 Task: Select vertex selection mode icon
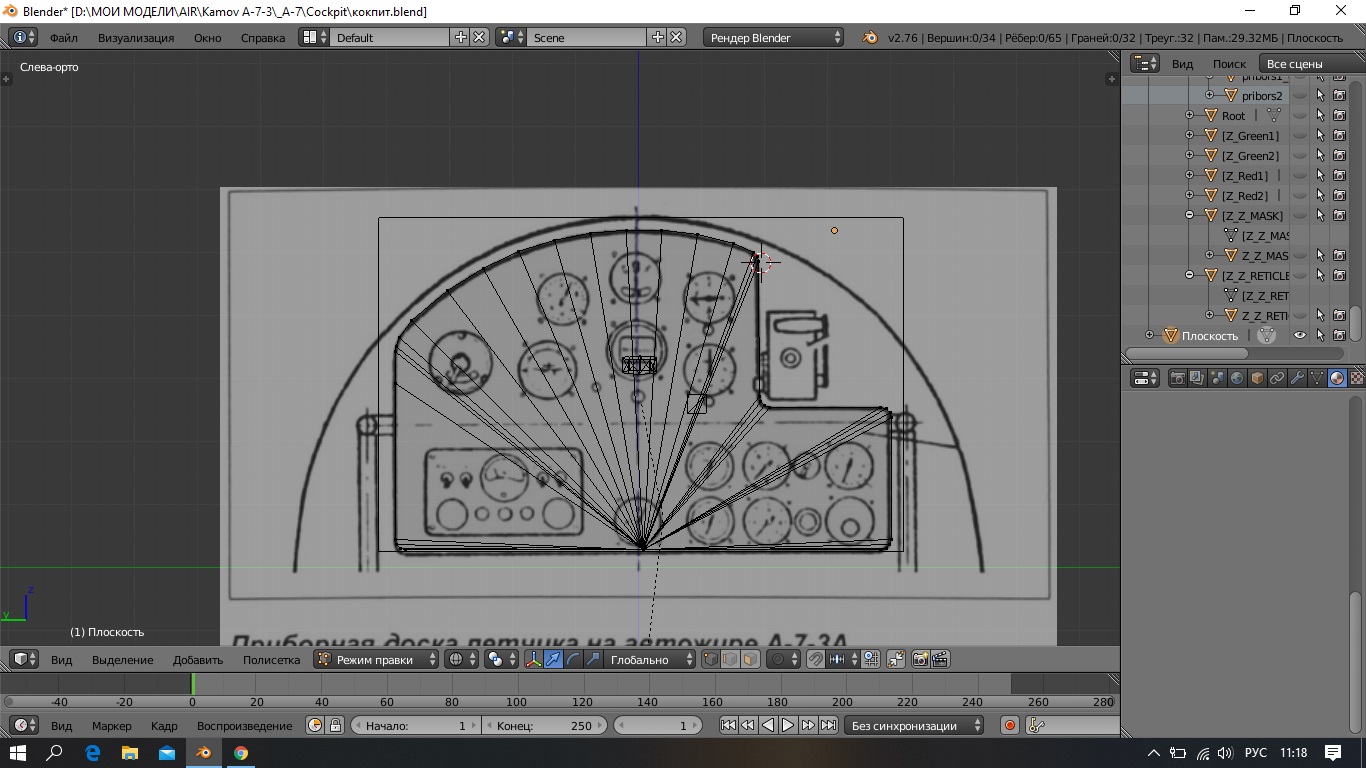coord(710,660)
